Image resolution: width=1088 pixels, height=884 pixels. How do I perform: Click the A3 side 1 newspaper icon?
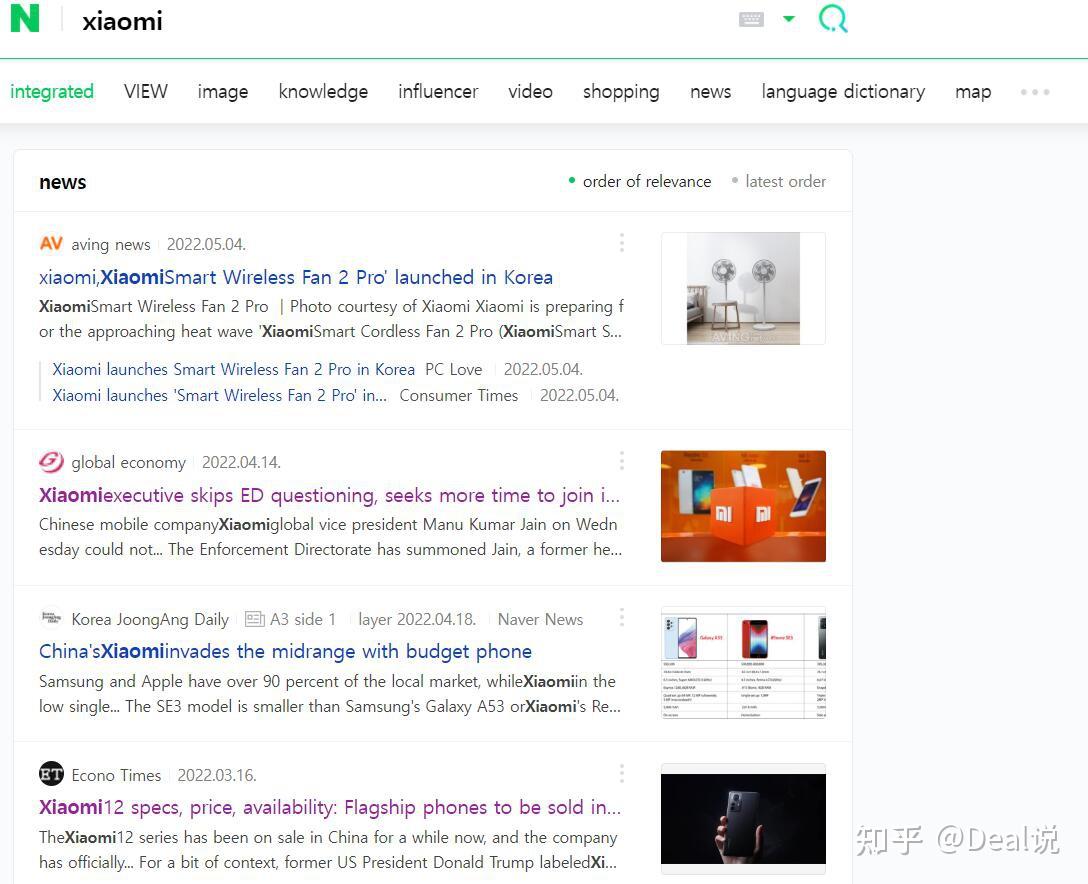pyautogui.click(x=255, y=619)
